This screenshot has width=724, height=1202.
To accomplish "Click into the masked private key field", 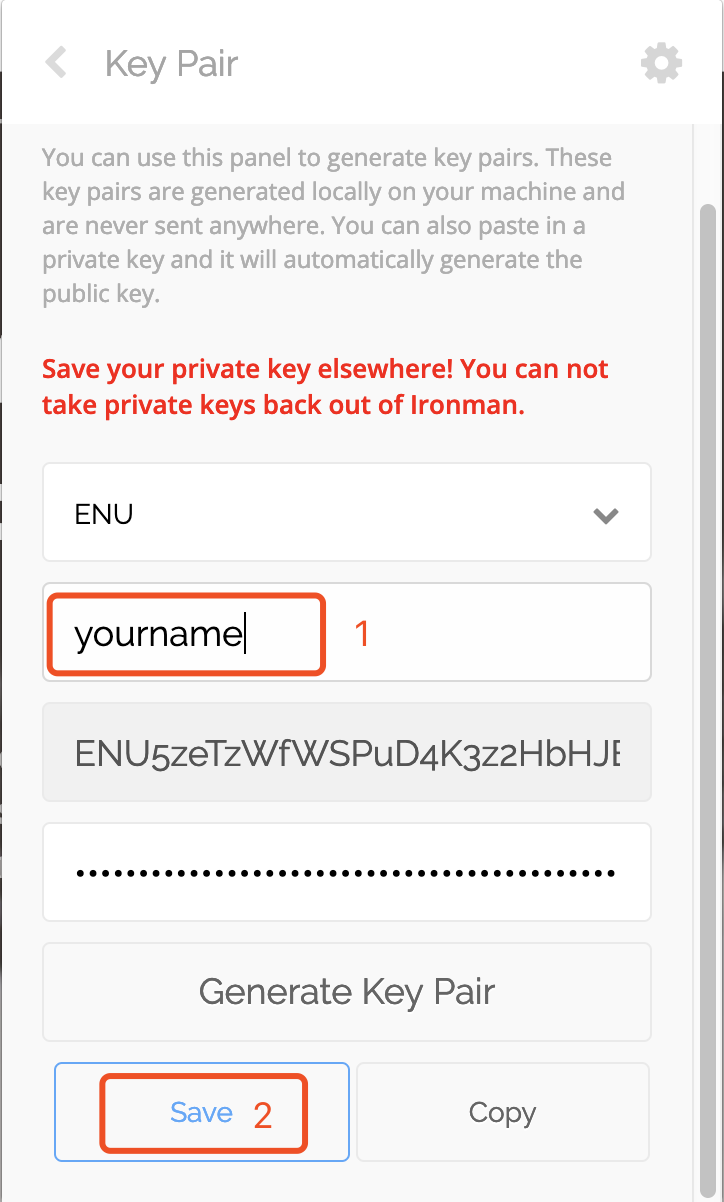I will [x=347, y=872].
